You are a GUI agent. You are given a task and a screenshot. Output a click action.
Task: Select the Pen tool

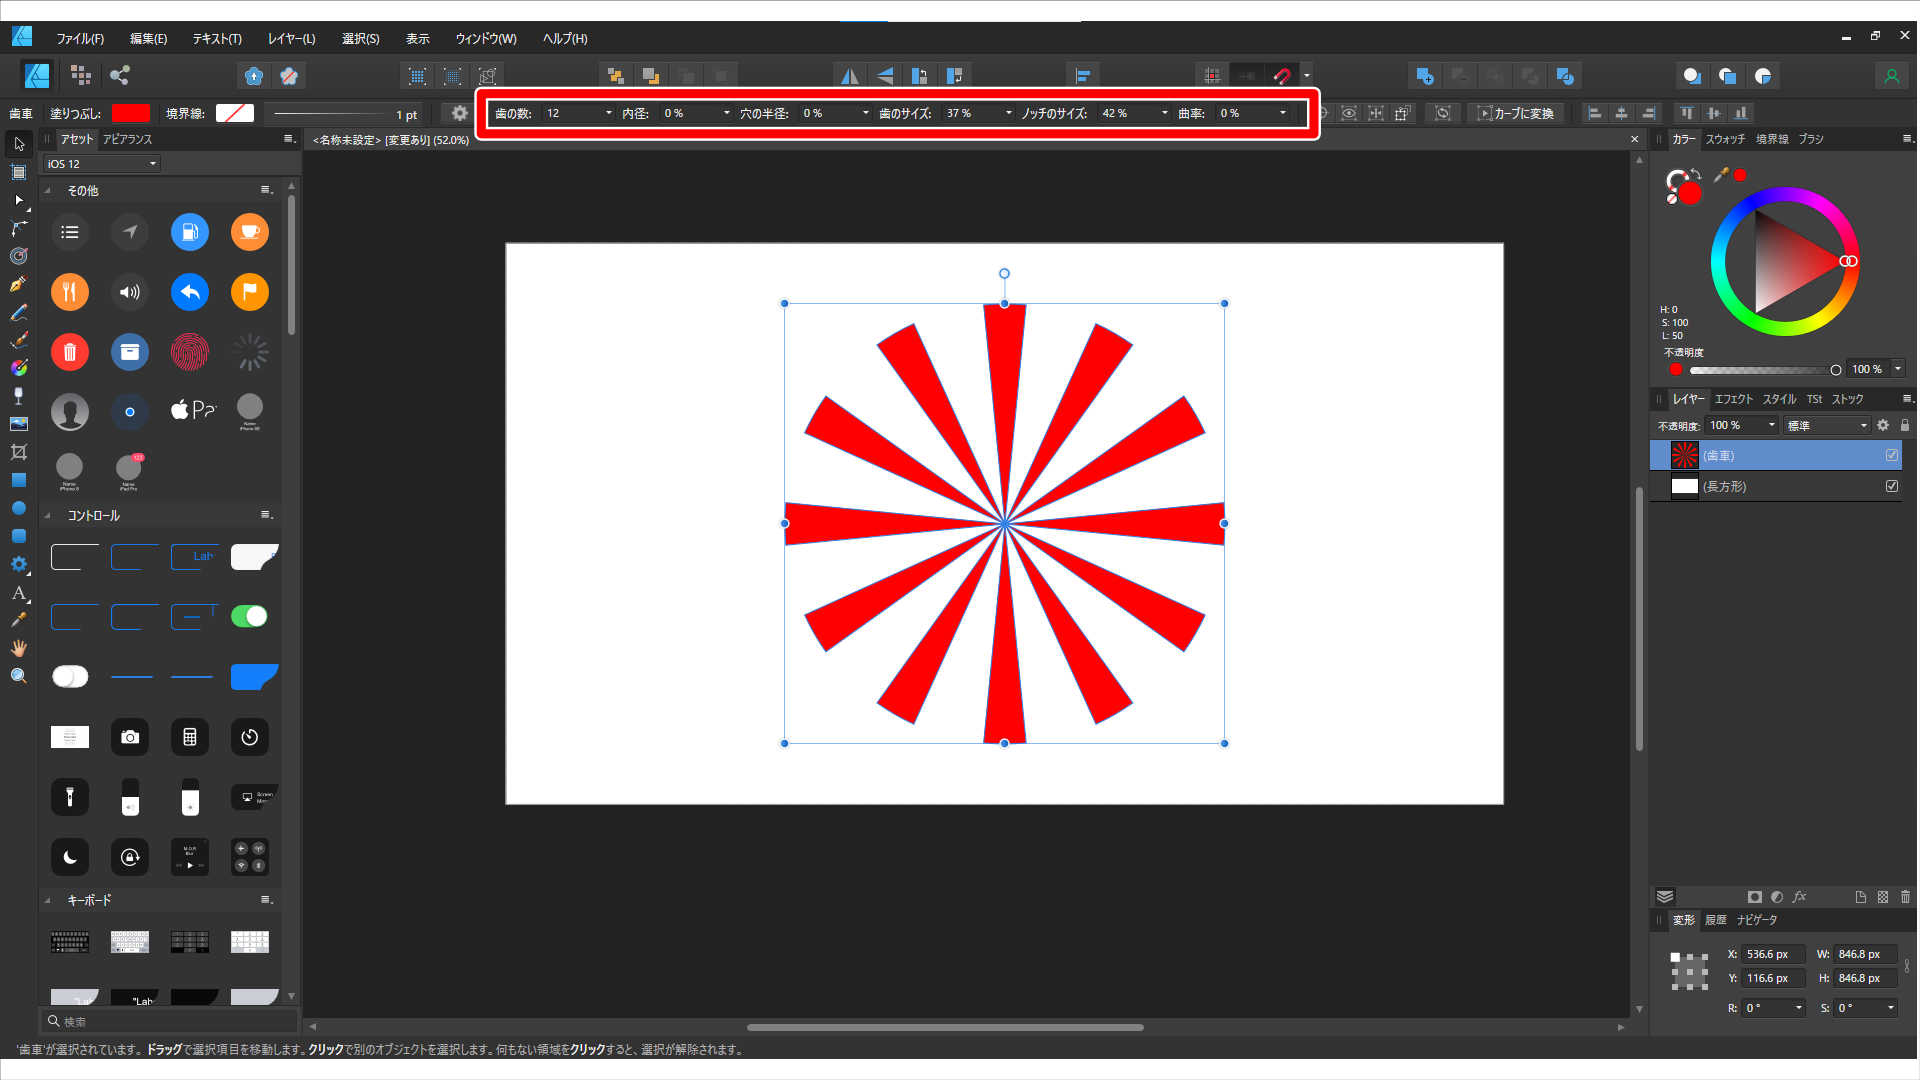[18, 283]
